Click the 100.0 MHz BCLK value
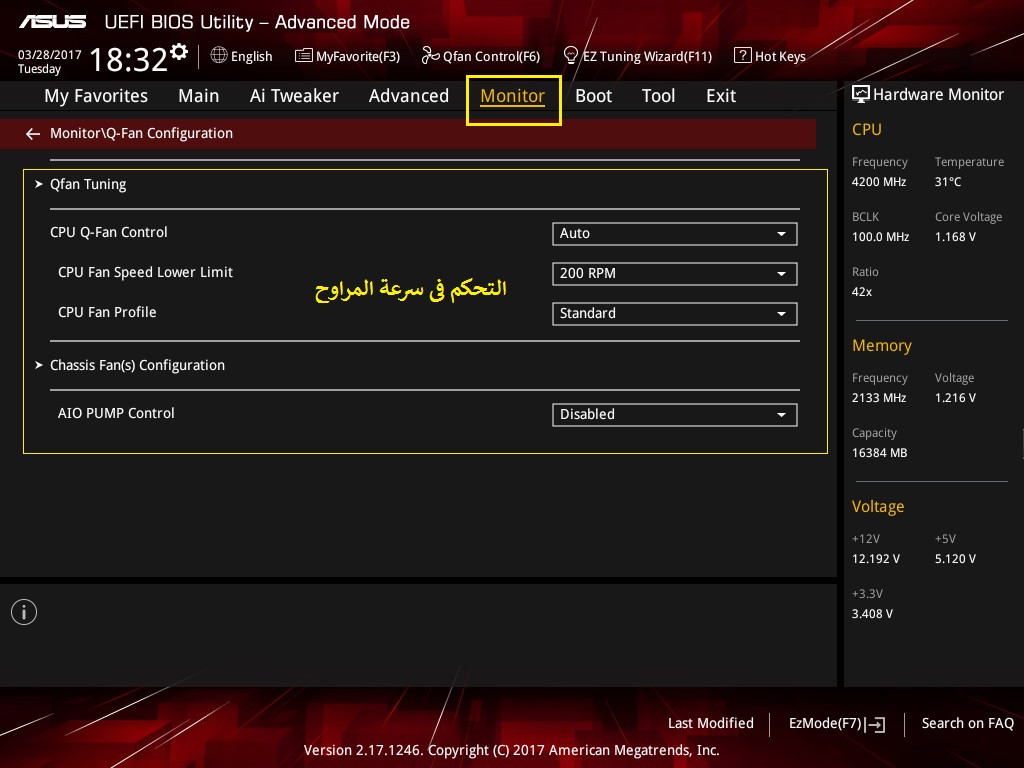Image resolution: width=1024 pixels, height=768 pixels. coord(880,236)
